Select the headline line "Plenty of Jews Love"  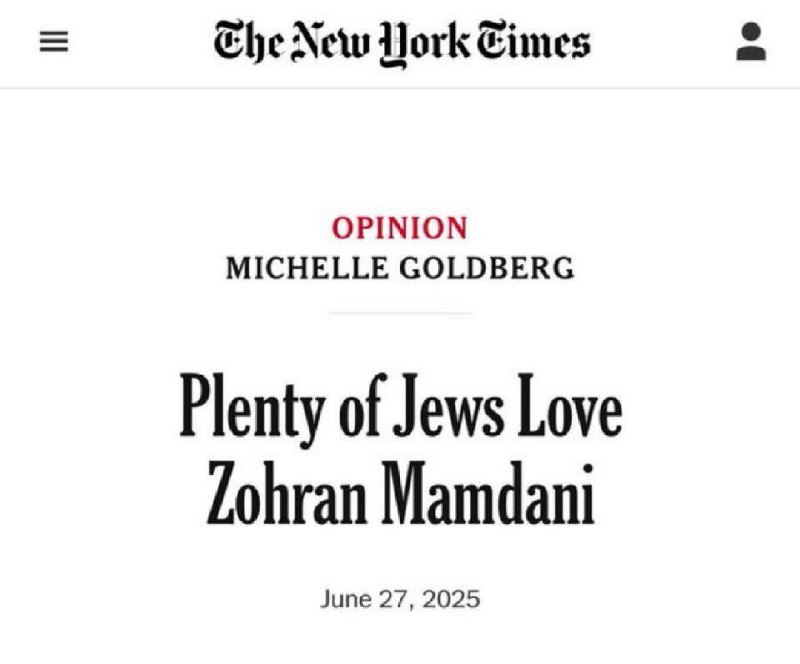pos(401,410)
